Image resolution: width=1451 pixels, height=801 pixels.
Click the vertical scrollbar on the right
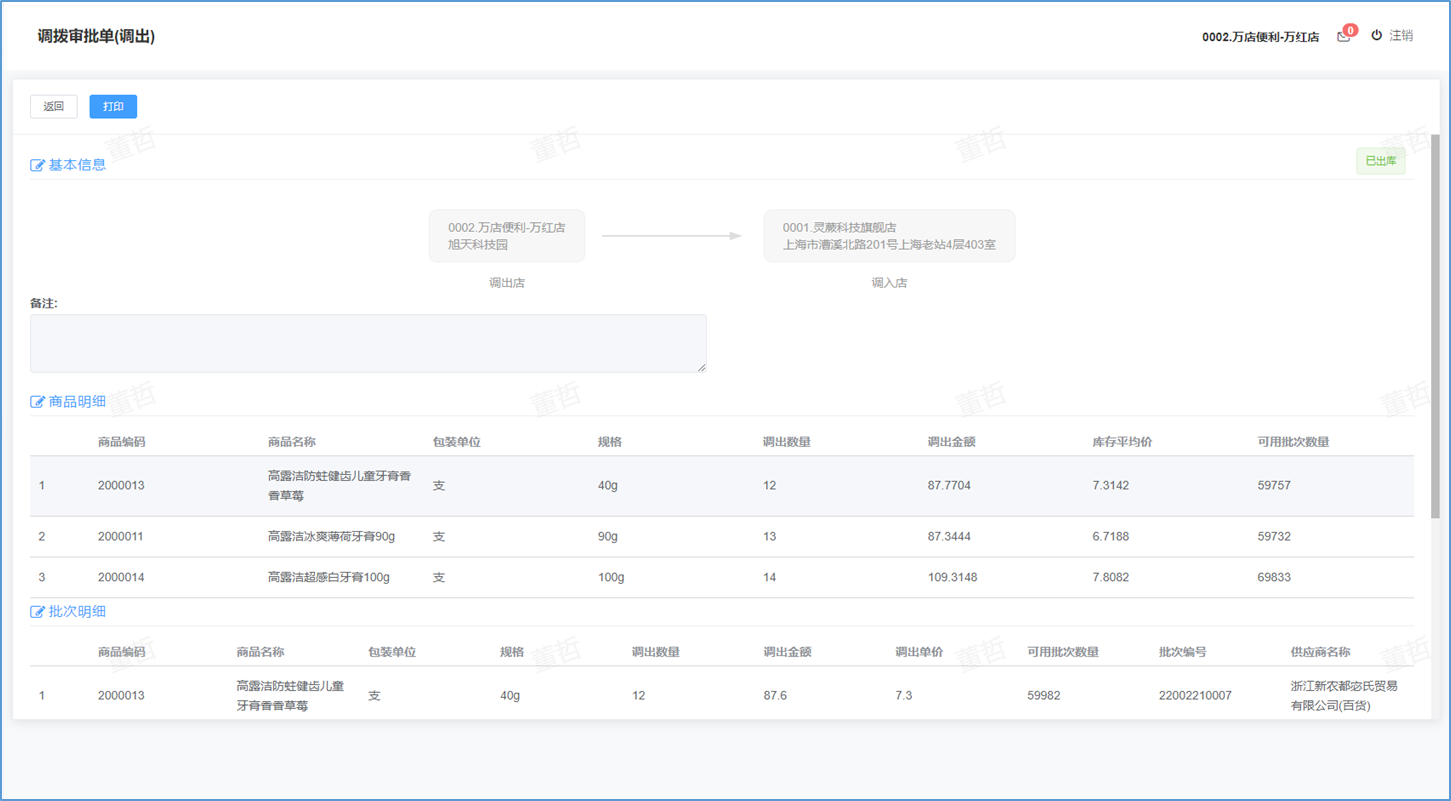[1435, 325]
